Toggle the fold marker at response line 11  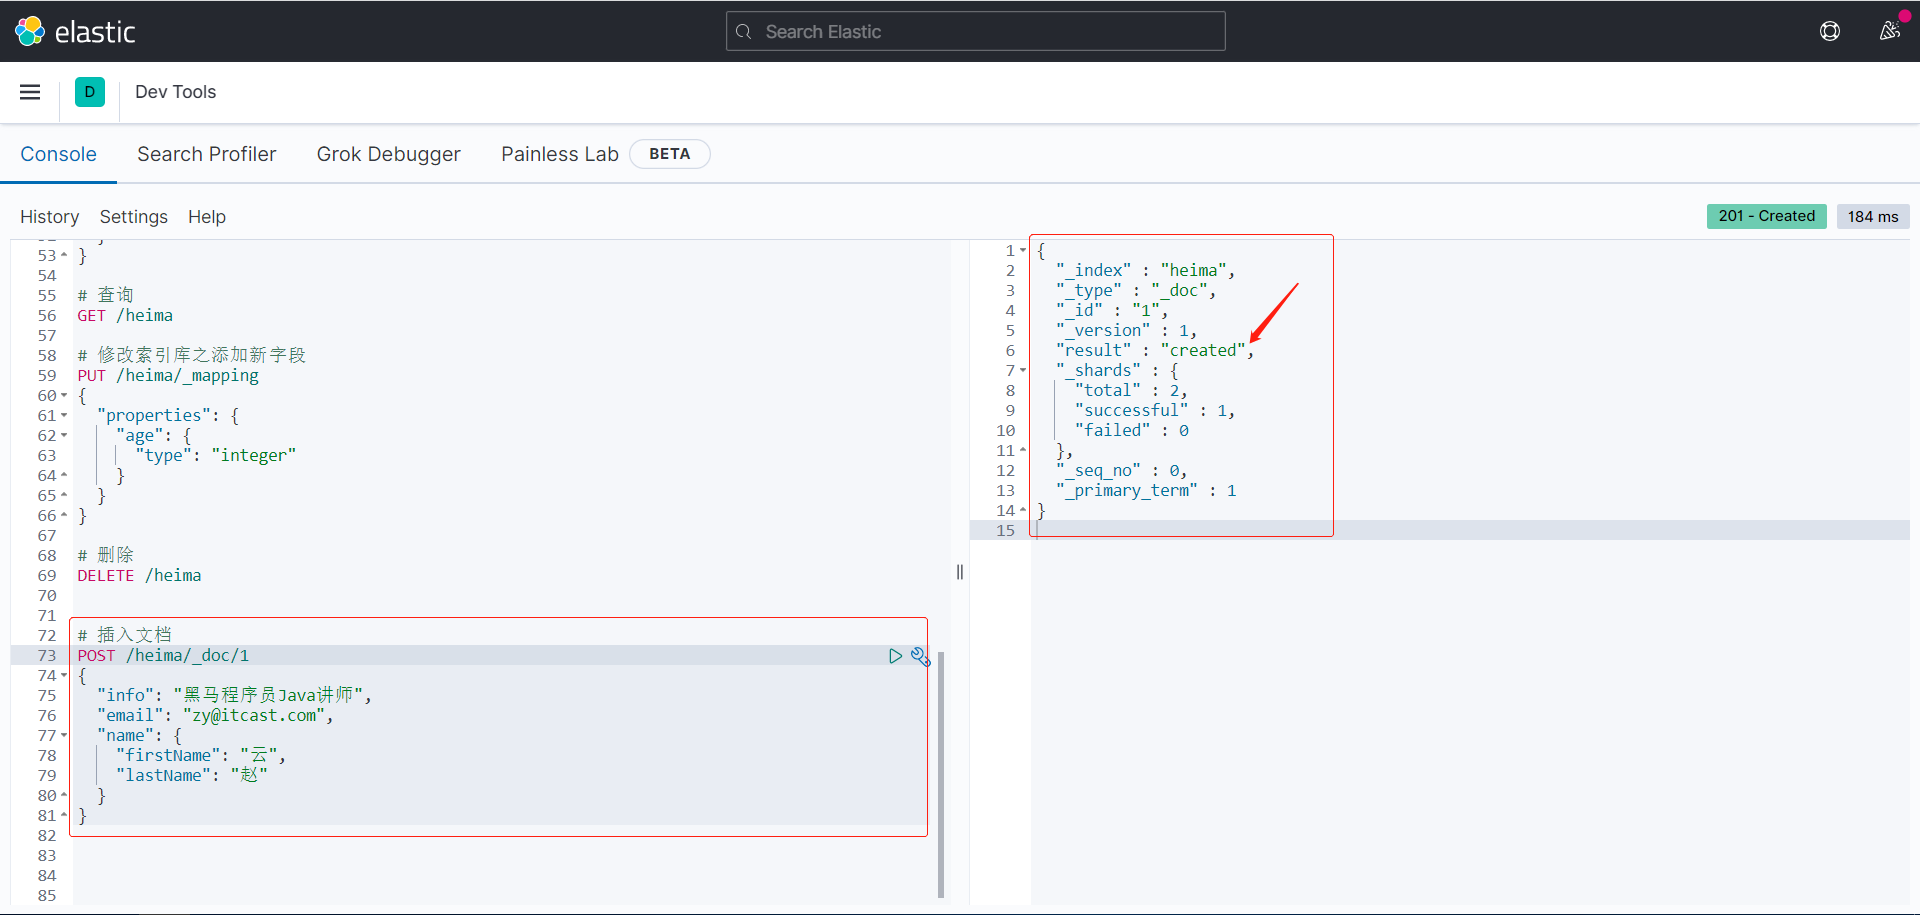coord(1023,451)
